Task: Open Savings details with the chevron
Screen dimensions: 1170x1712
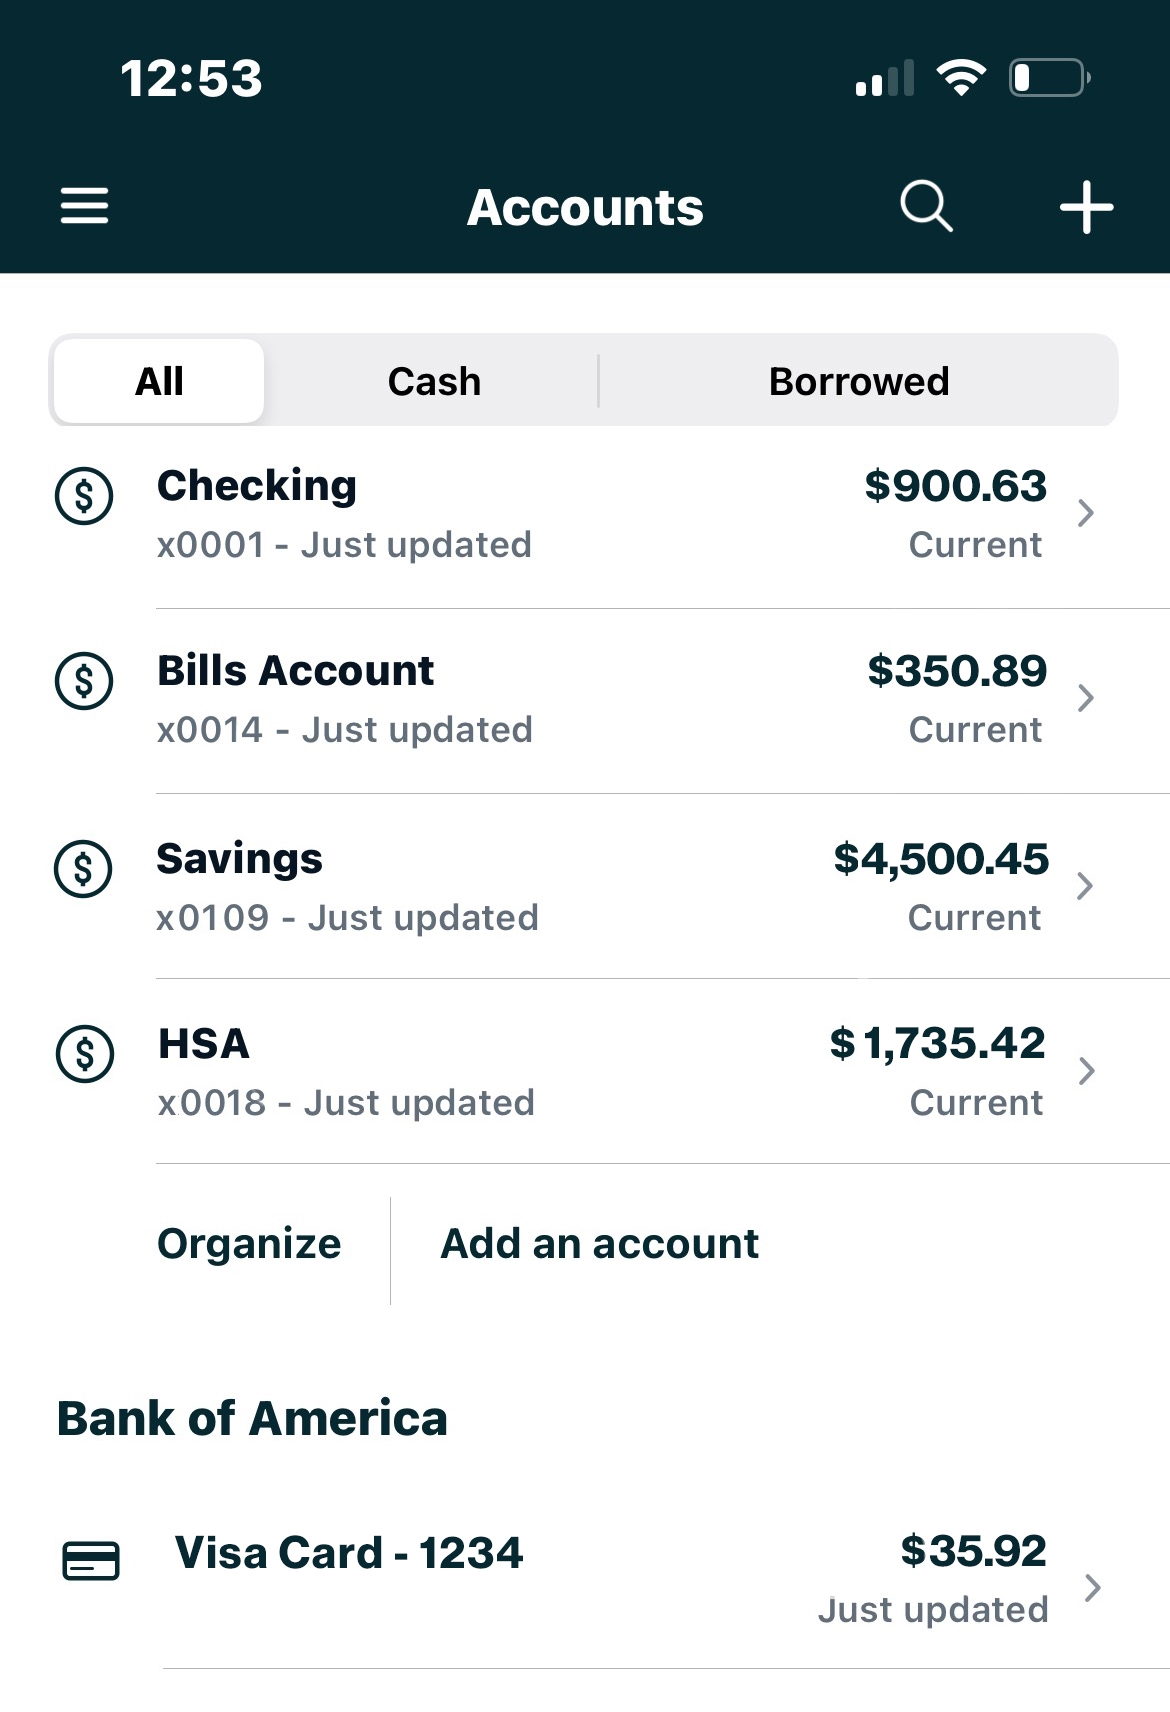Action: click(1085, 886)
